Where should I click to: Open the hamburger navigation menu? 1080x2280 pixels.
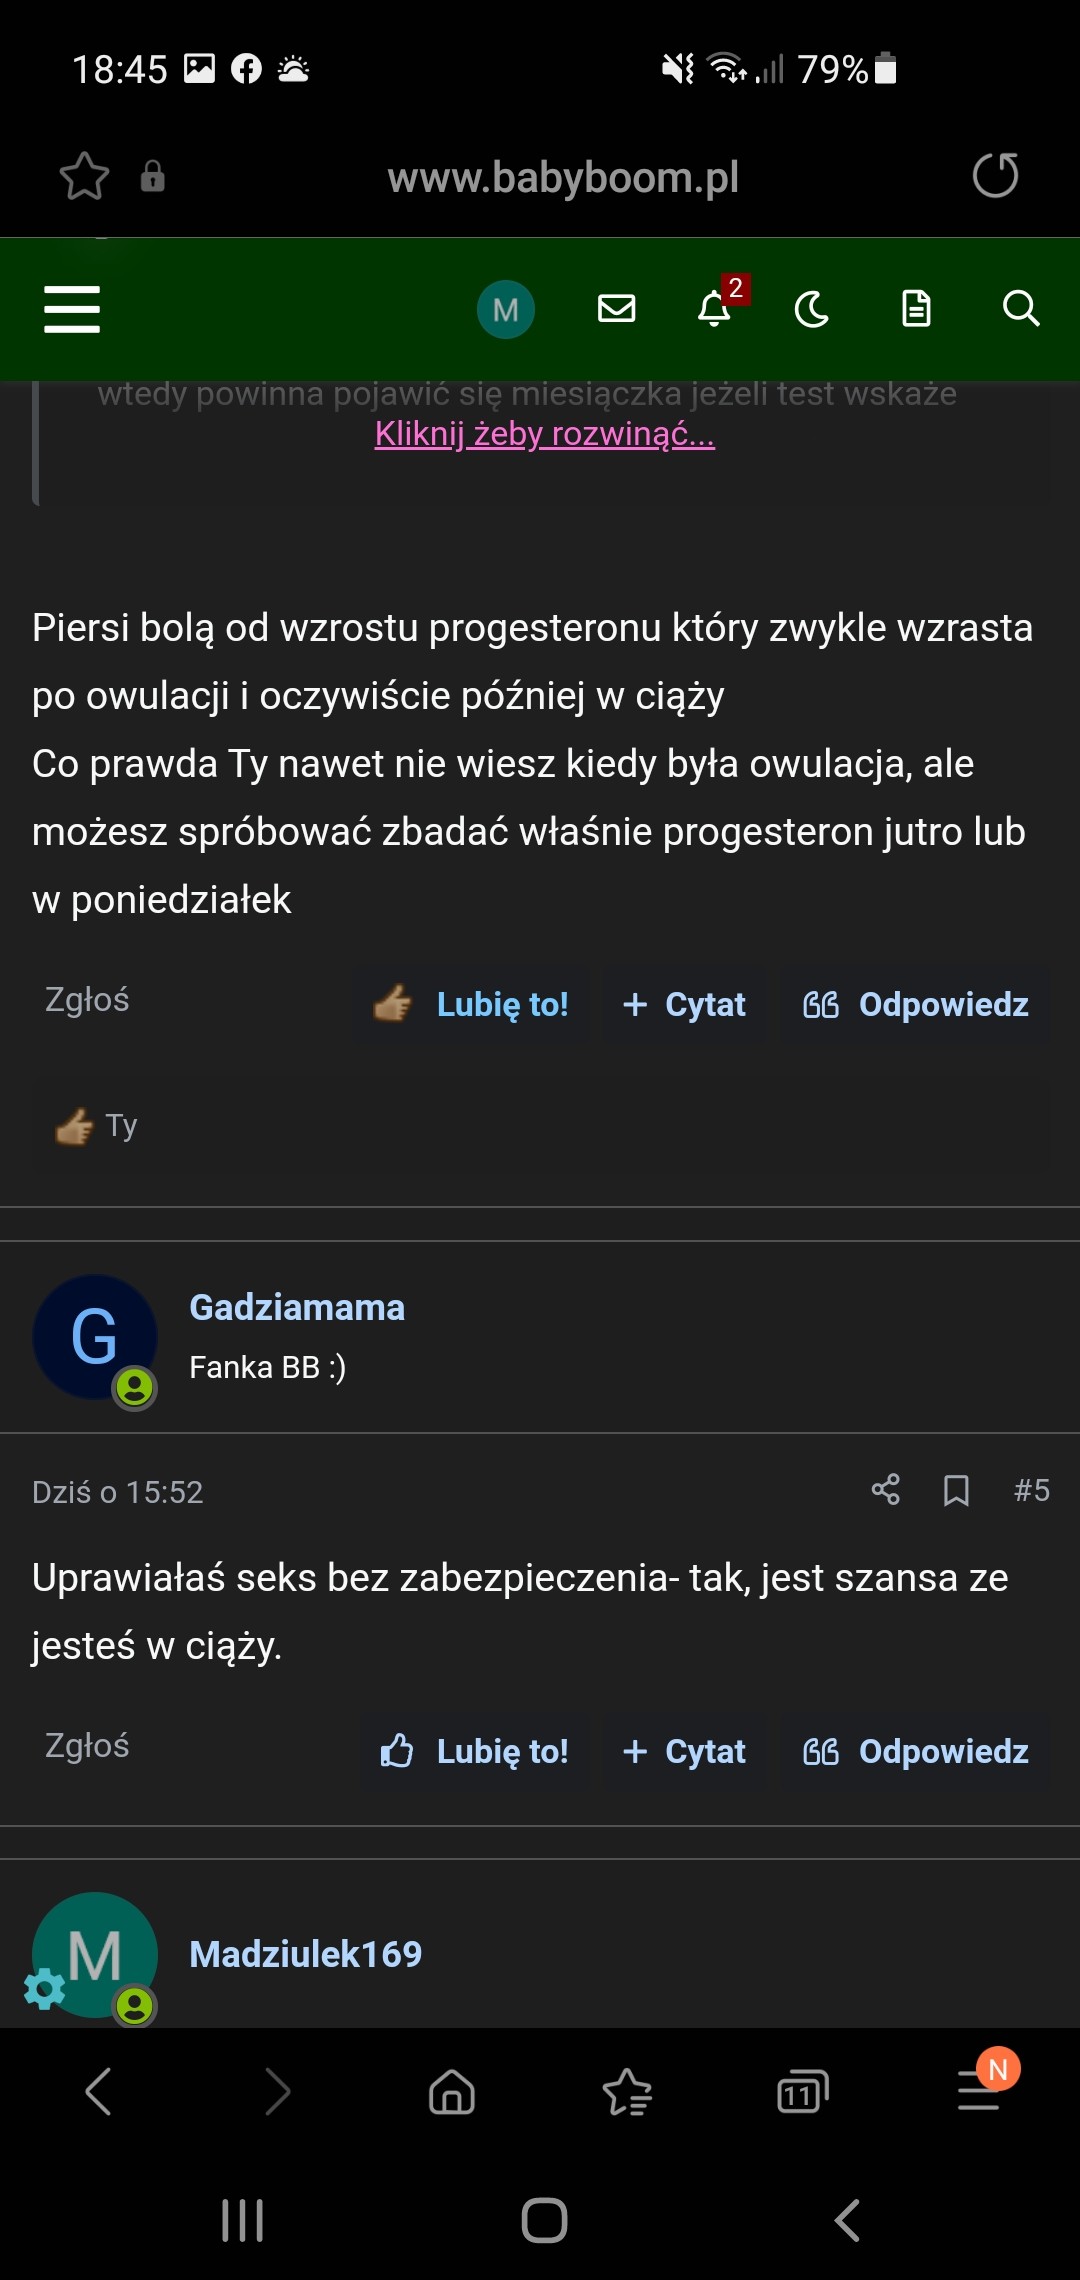[x=72, y=309]
